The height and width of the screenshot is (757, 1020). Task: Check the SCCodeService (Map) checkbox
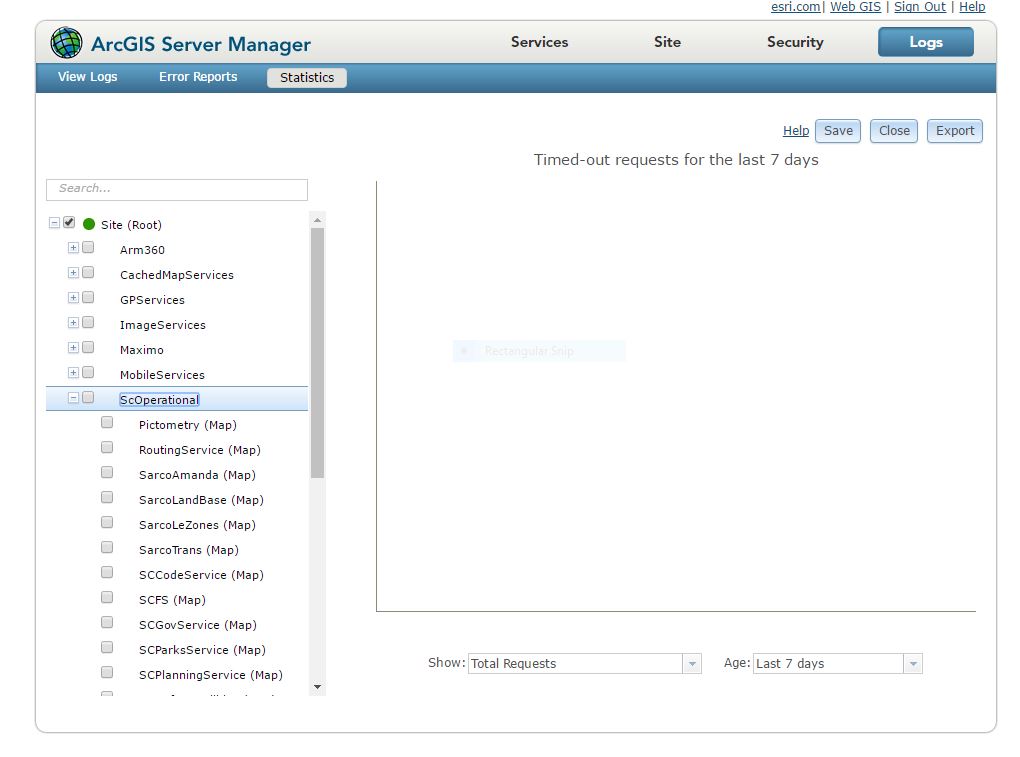(x=107, y=572)
